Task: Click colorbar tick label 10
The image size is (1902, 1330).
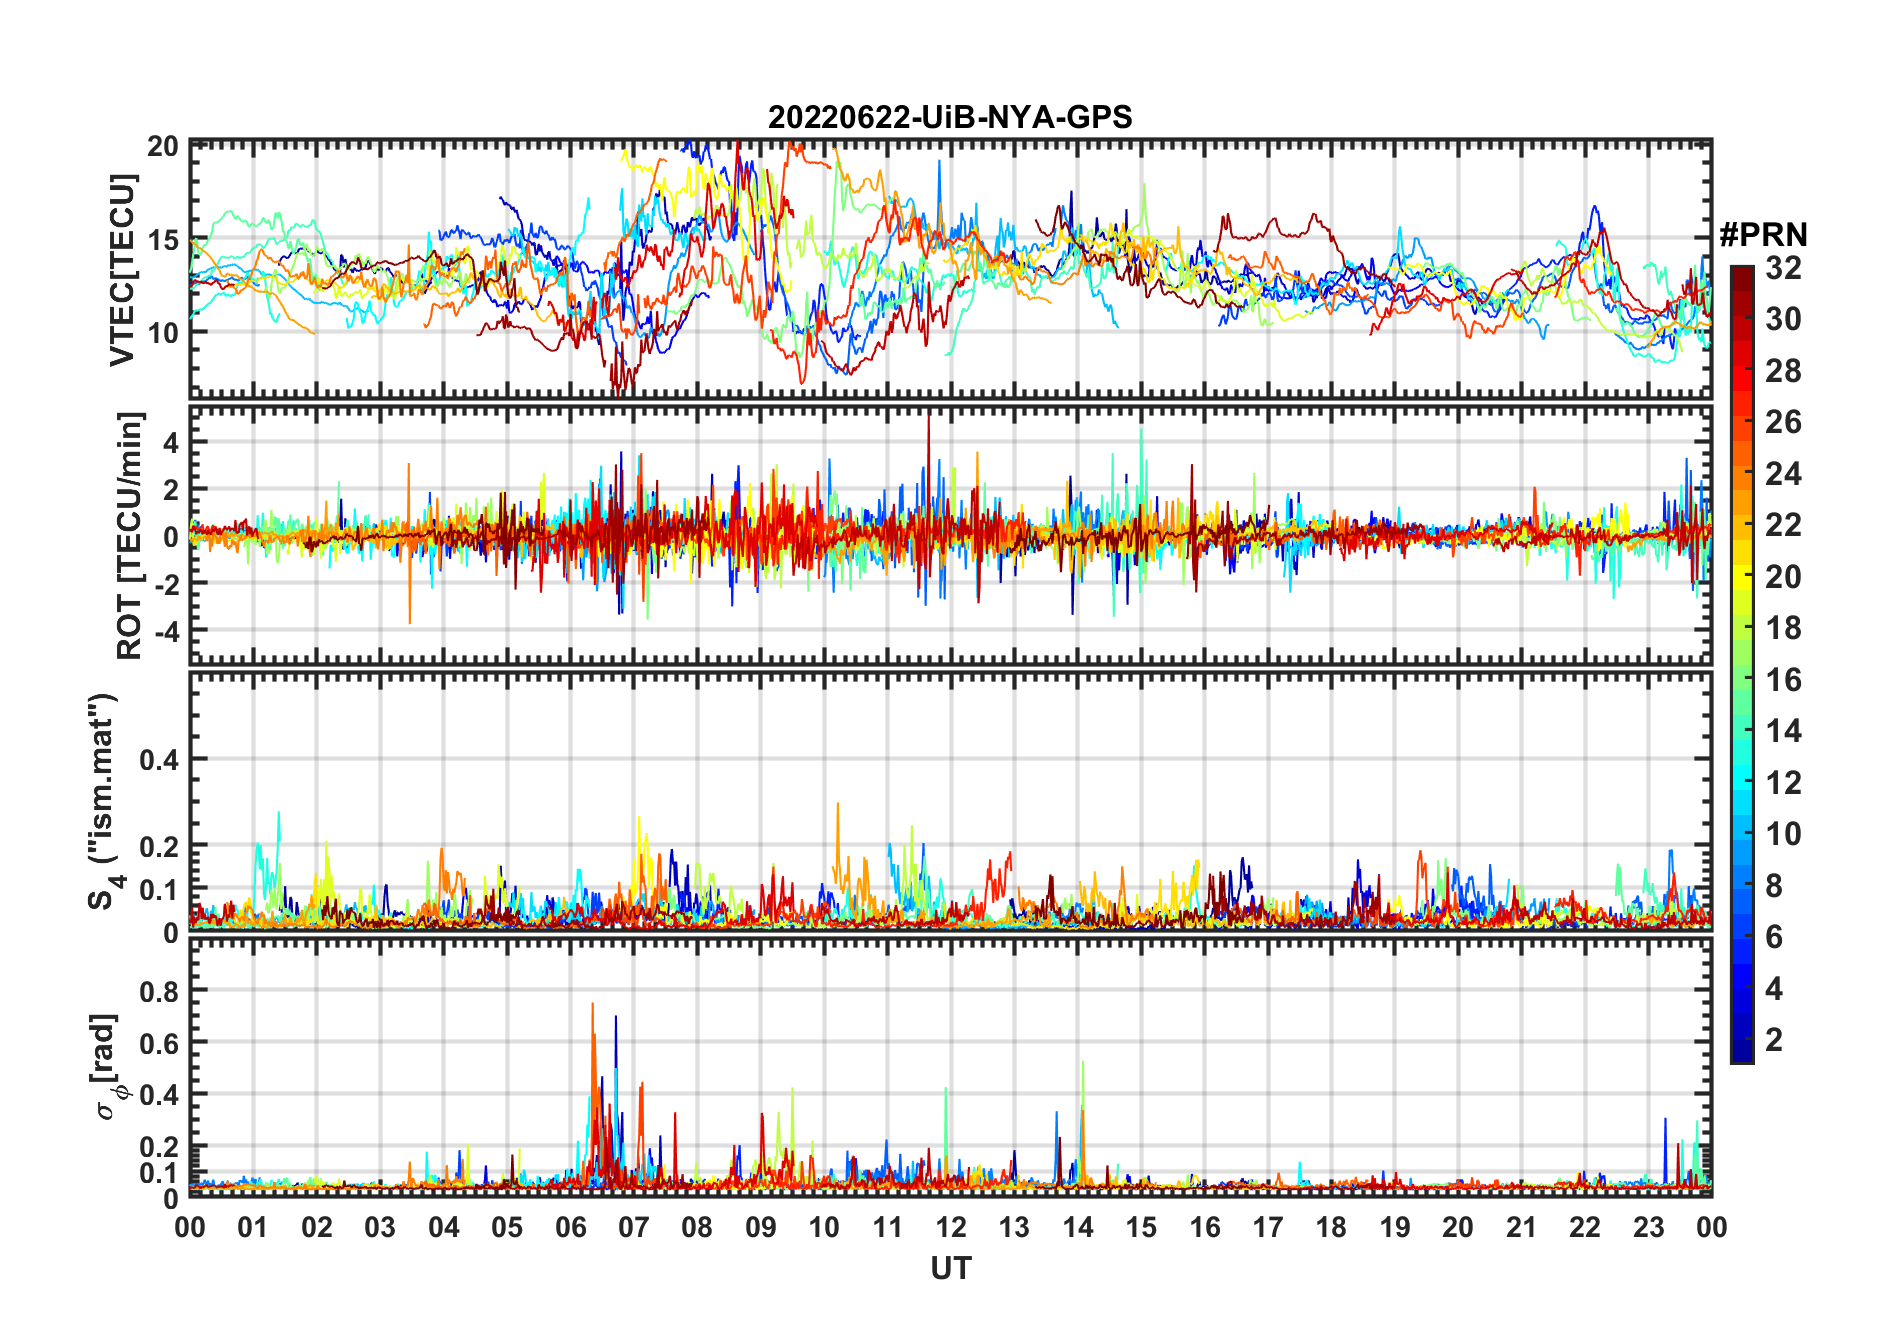Action: coord(1783,834)
